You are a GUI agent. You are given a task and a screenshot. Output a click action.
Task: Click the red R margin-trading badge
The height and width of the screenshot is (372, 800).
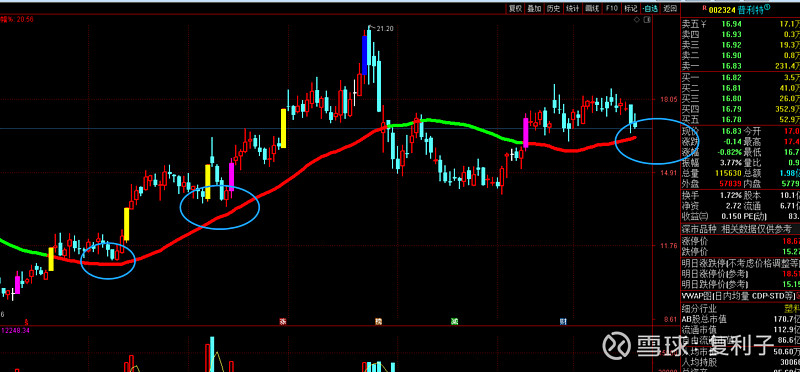[704, 8]
